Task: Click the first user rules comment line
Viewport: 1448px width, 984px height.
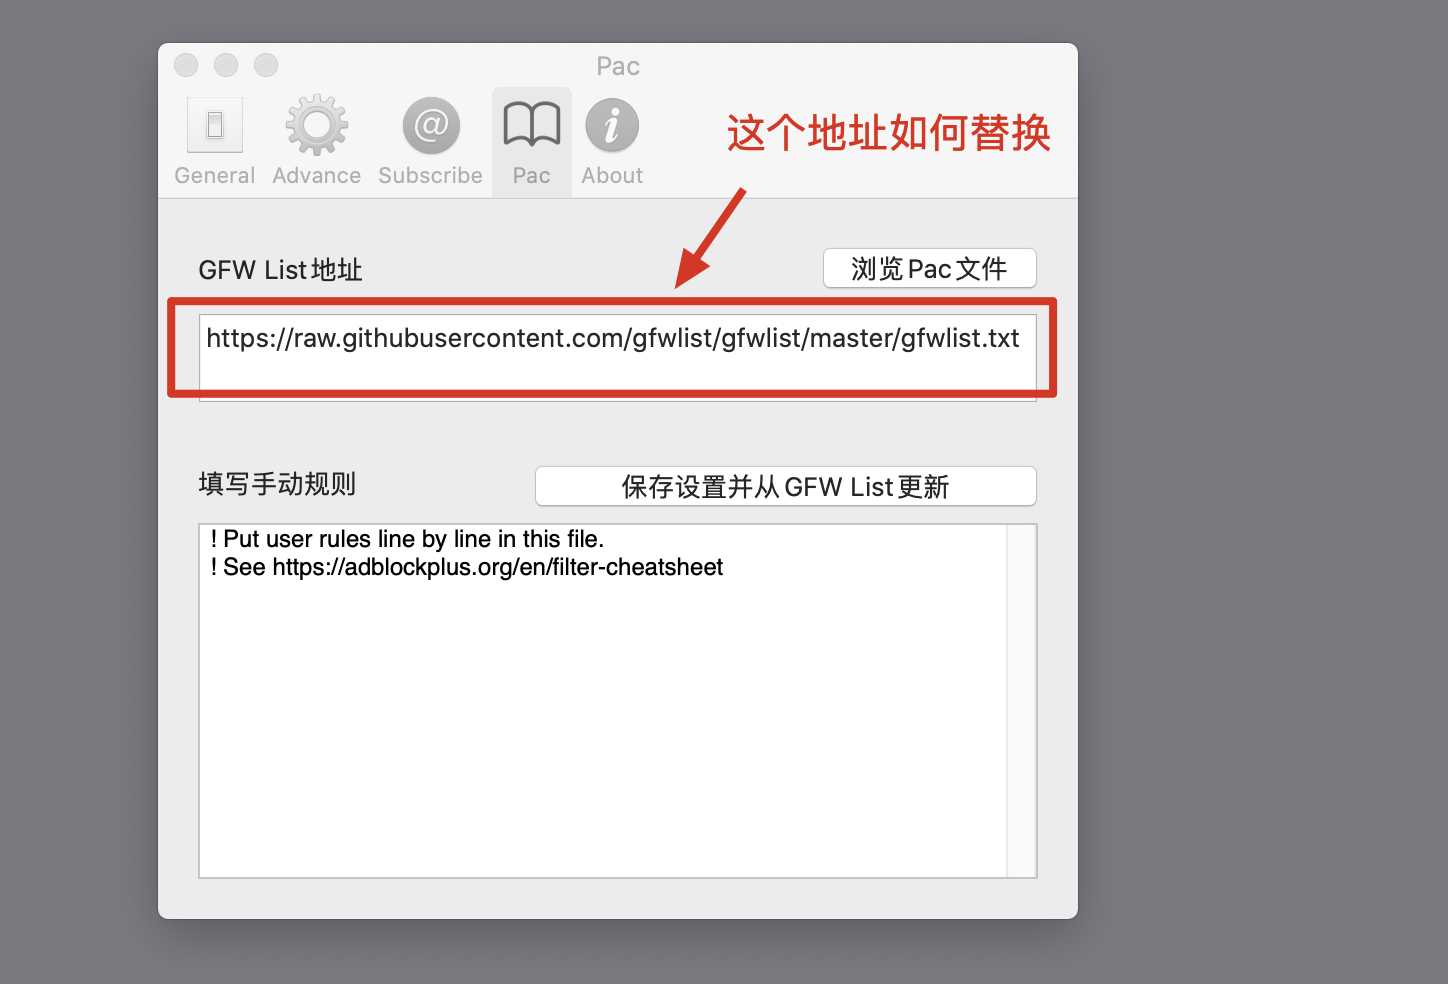Action: tap(407, 539)
